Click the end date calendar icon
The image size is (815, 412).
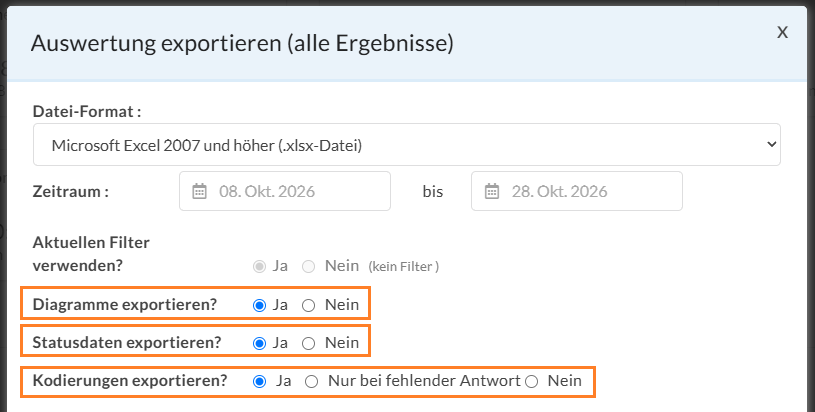click(492, 191)
